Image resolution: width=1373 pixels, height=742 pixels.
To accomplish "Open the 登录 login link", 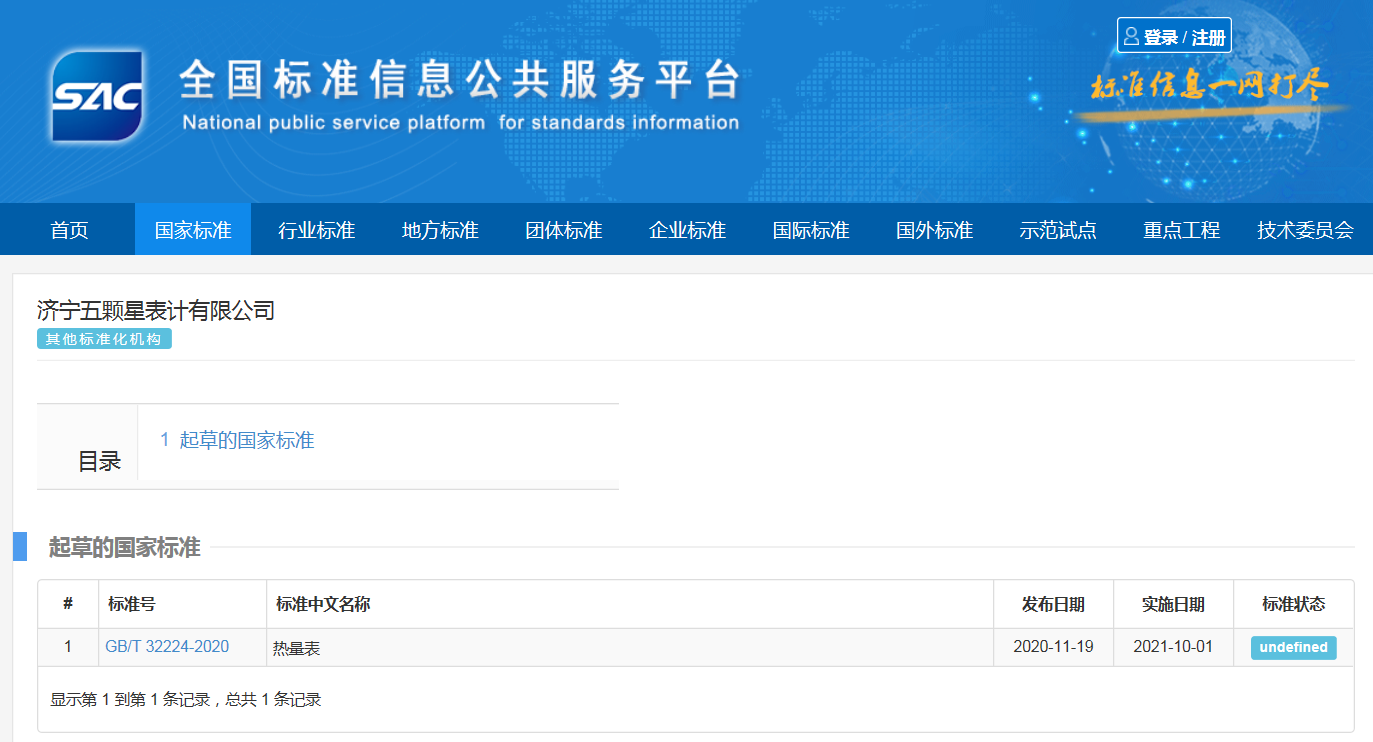I will pyautogui.click(x=1160, y=37).
